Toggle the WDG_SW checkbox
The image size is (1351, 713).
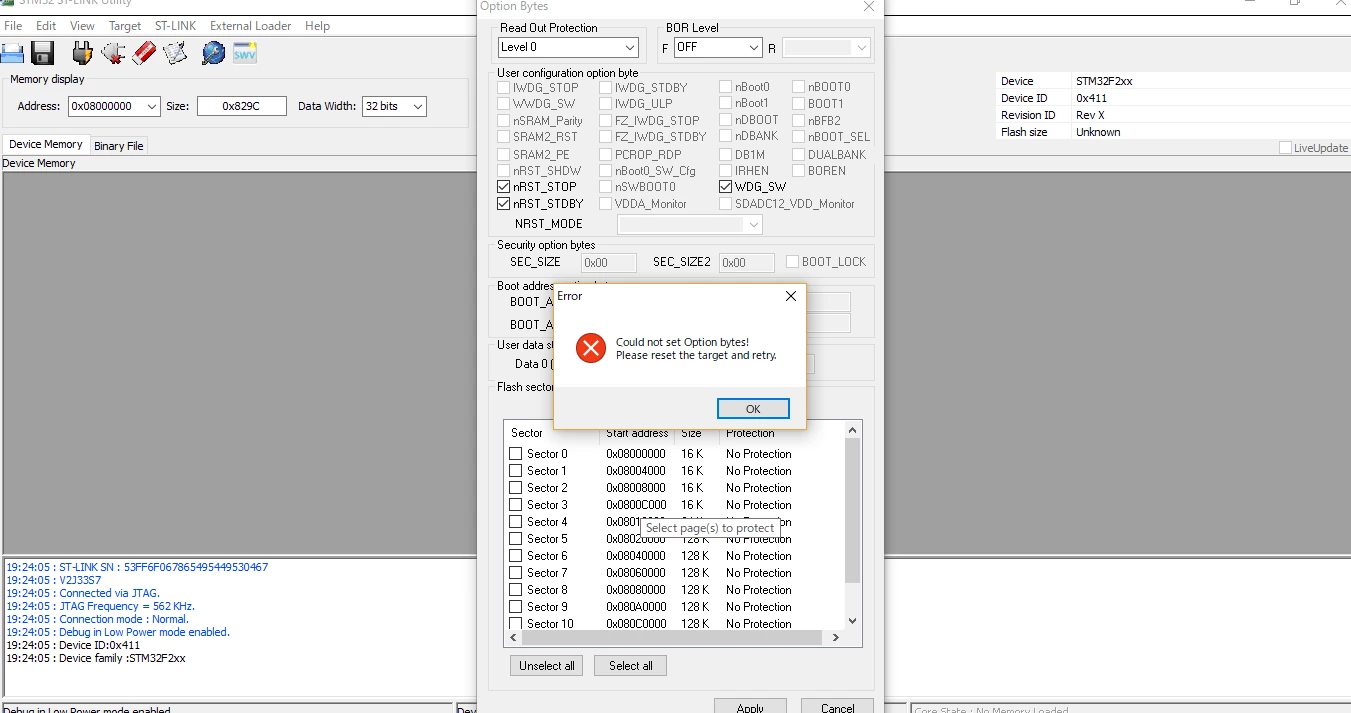click(726, 187)
